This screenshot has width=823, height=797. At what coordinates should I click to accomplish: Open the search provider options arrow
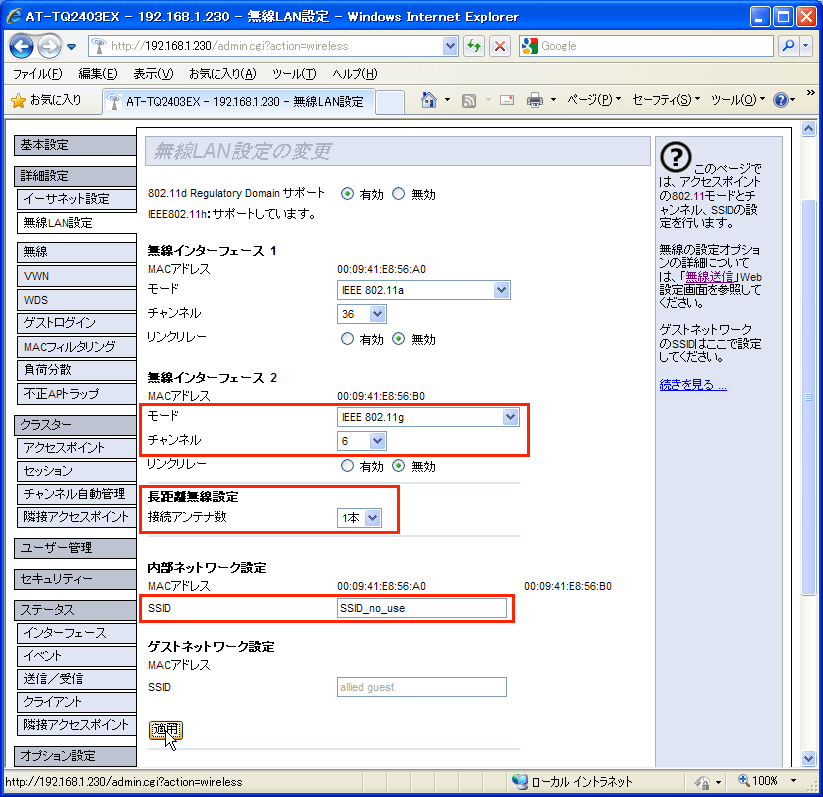[x=806, y=46]
